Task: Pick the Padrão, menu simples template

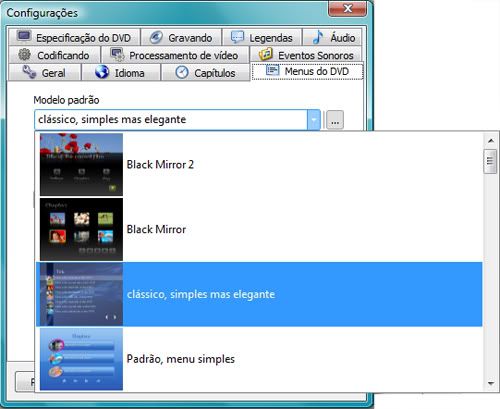Action: click(x=259, y=359)
